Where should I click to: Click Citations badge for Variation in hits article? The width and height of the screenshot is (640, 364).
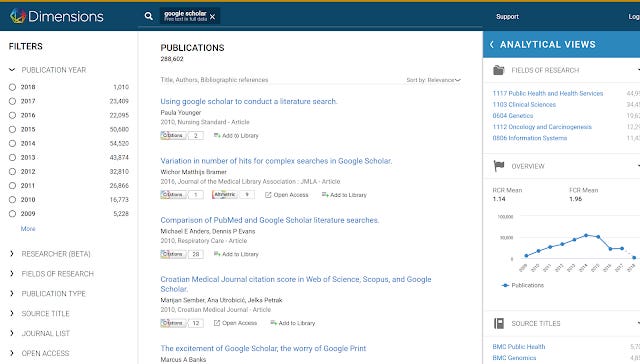182,195
